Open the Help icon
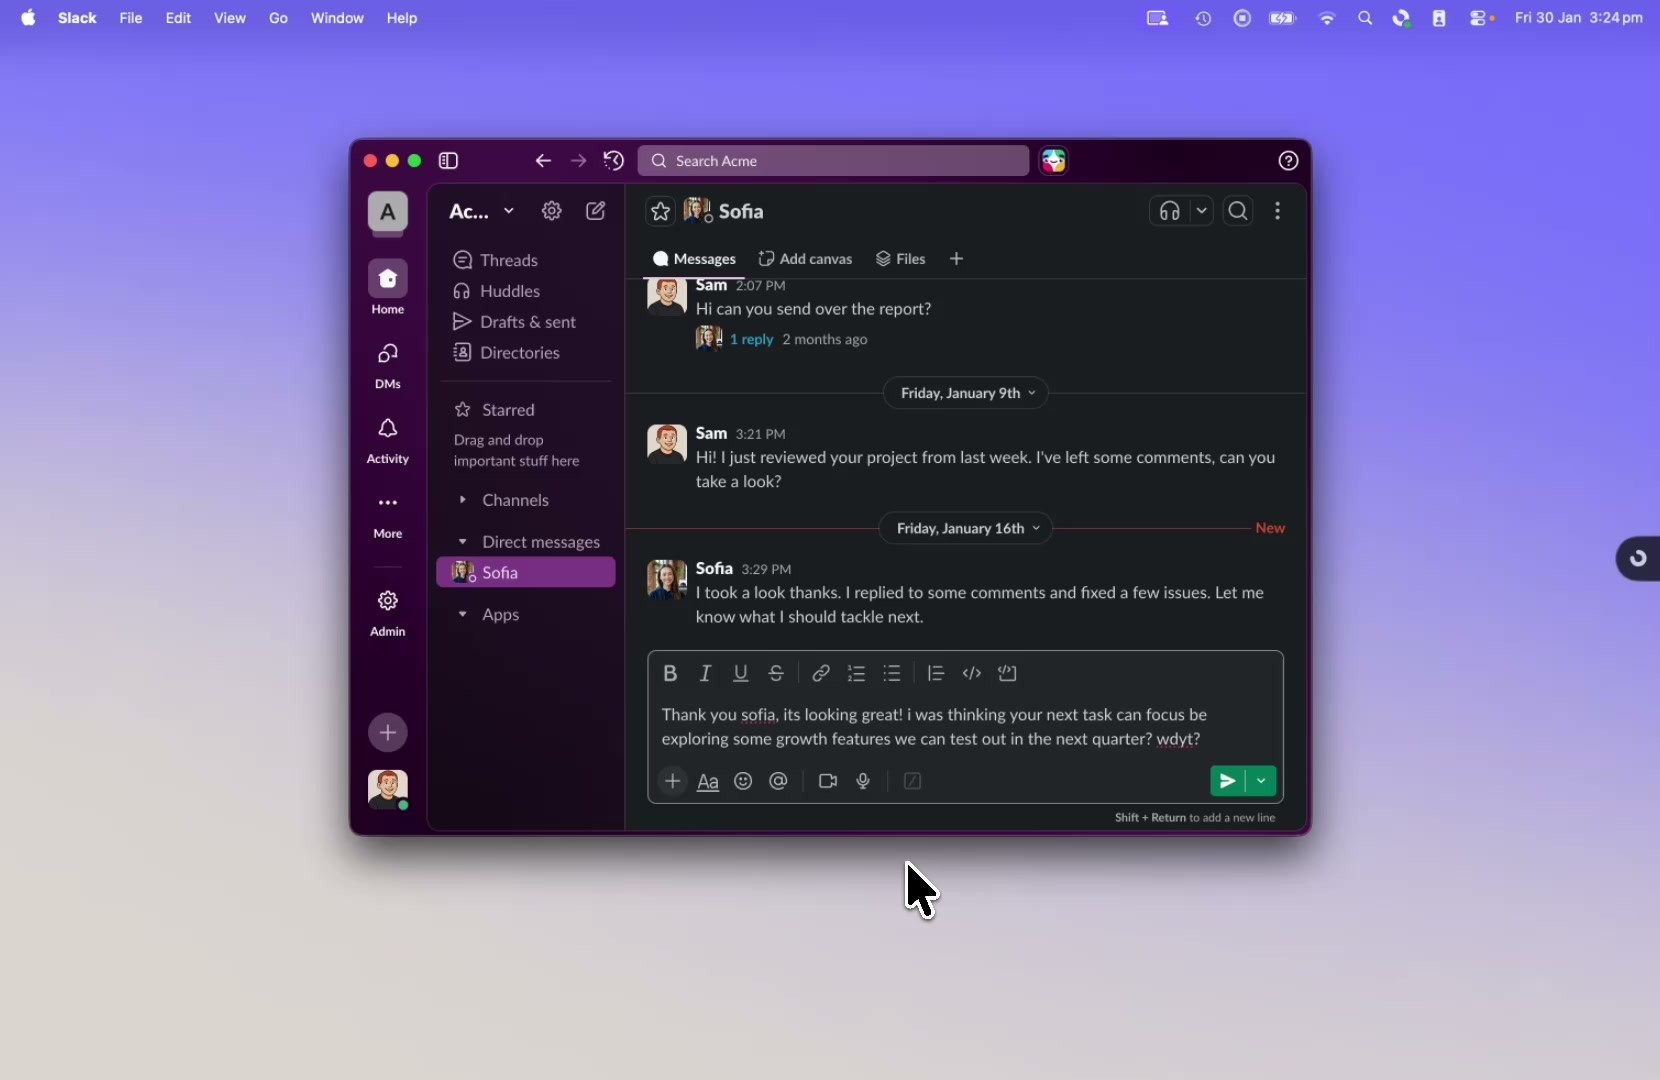 1289,161
